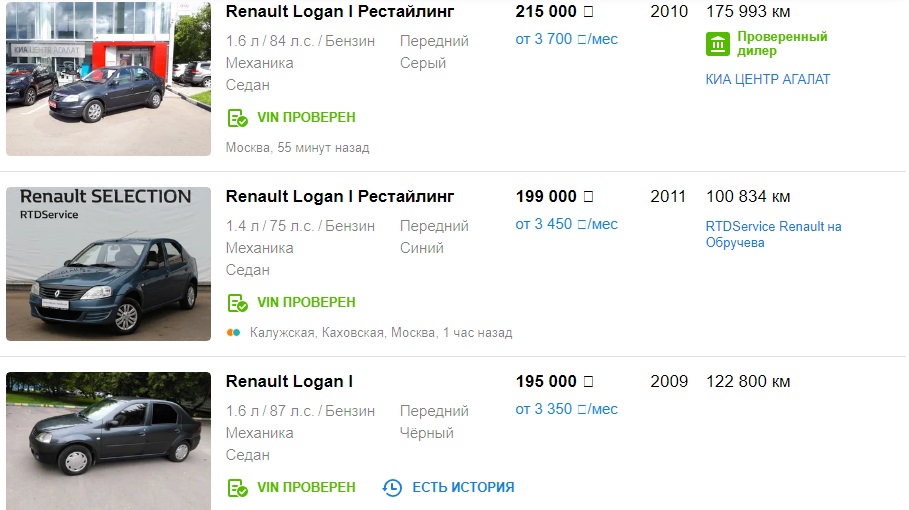The height and width of the screenshot is (510, 909).
Task: Click the Проверенный дилер green label
Action: (x=782, y=43)
